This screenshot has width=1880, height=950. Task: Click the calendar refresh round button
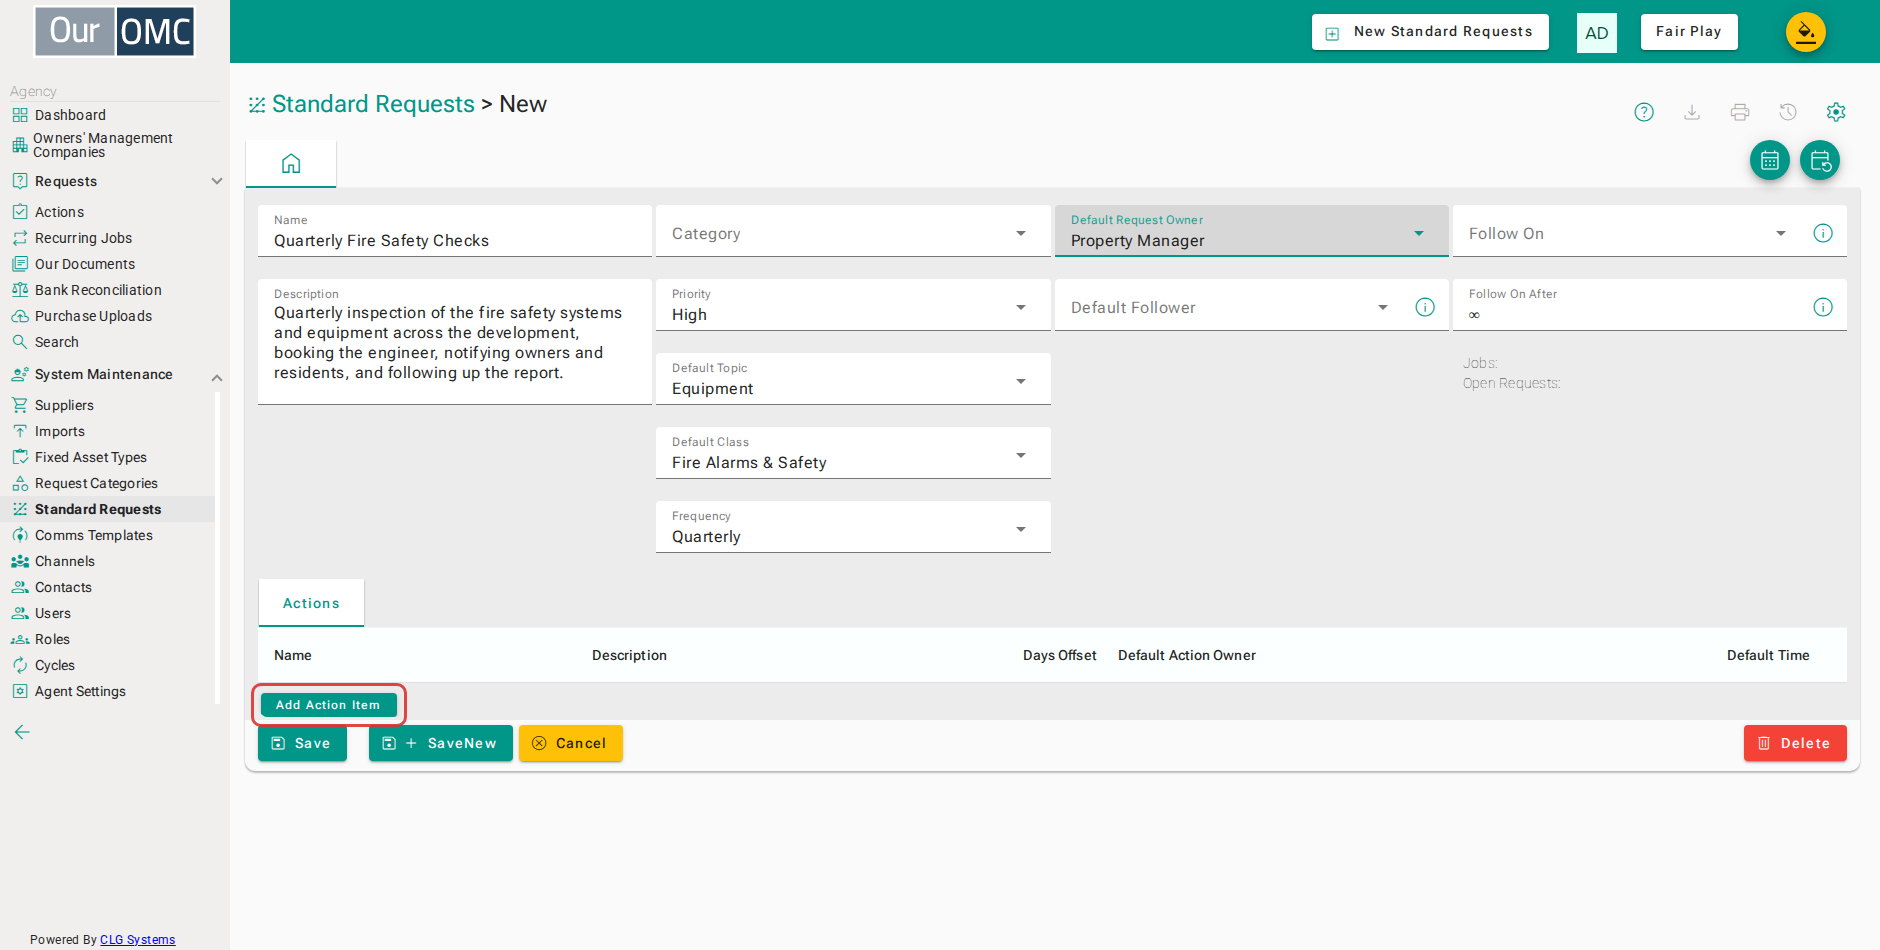[x=1820, y=160]
